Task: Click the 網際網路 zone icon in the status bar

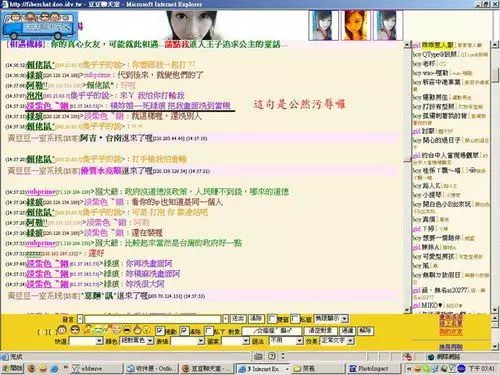Action: tap(431, 357)
